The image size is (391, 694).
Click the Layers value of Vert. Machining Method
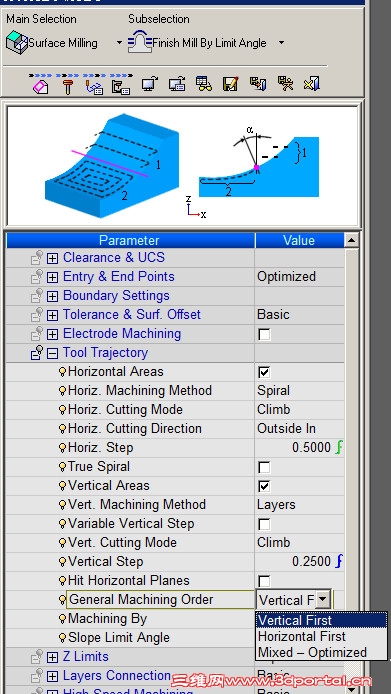[x=276, y=505]
